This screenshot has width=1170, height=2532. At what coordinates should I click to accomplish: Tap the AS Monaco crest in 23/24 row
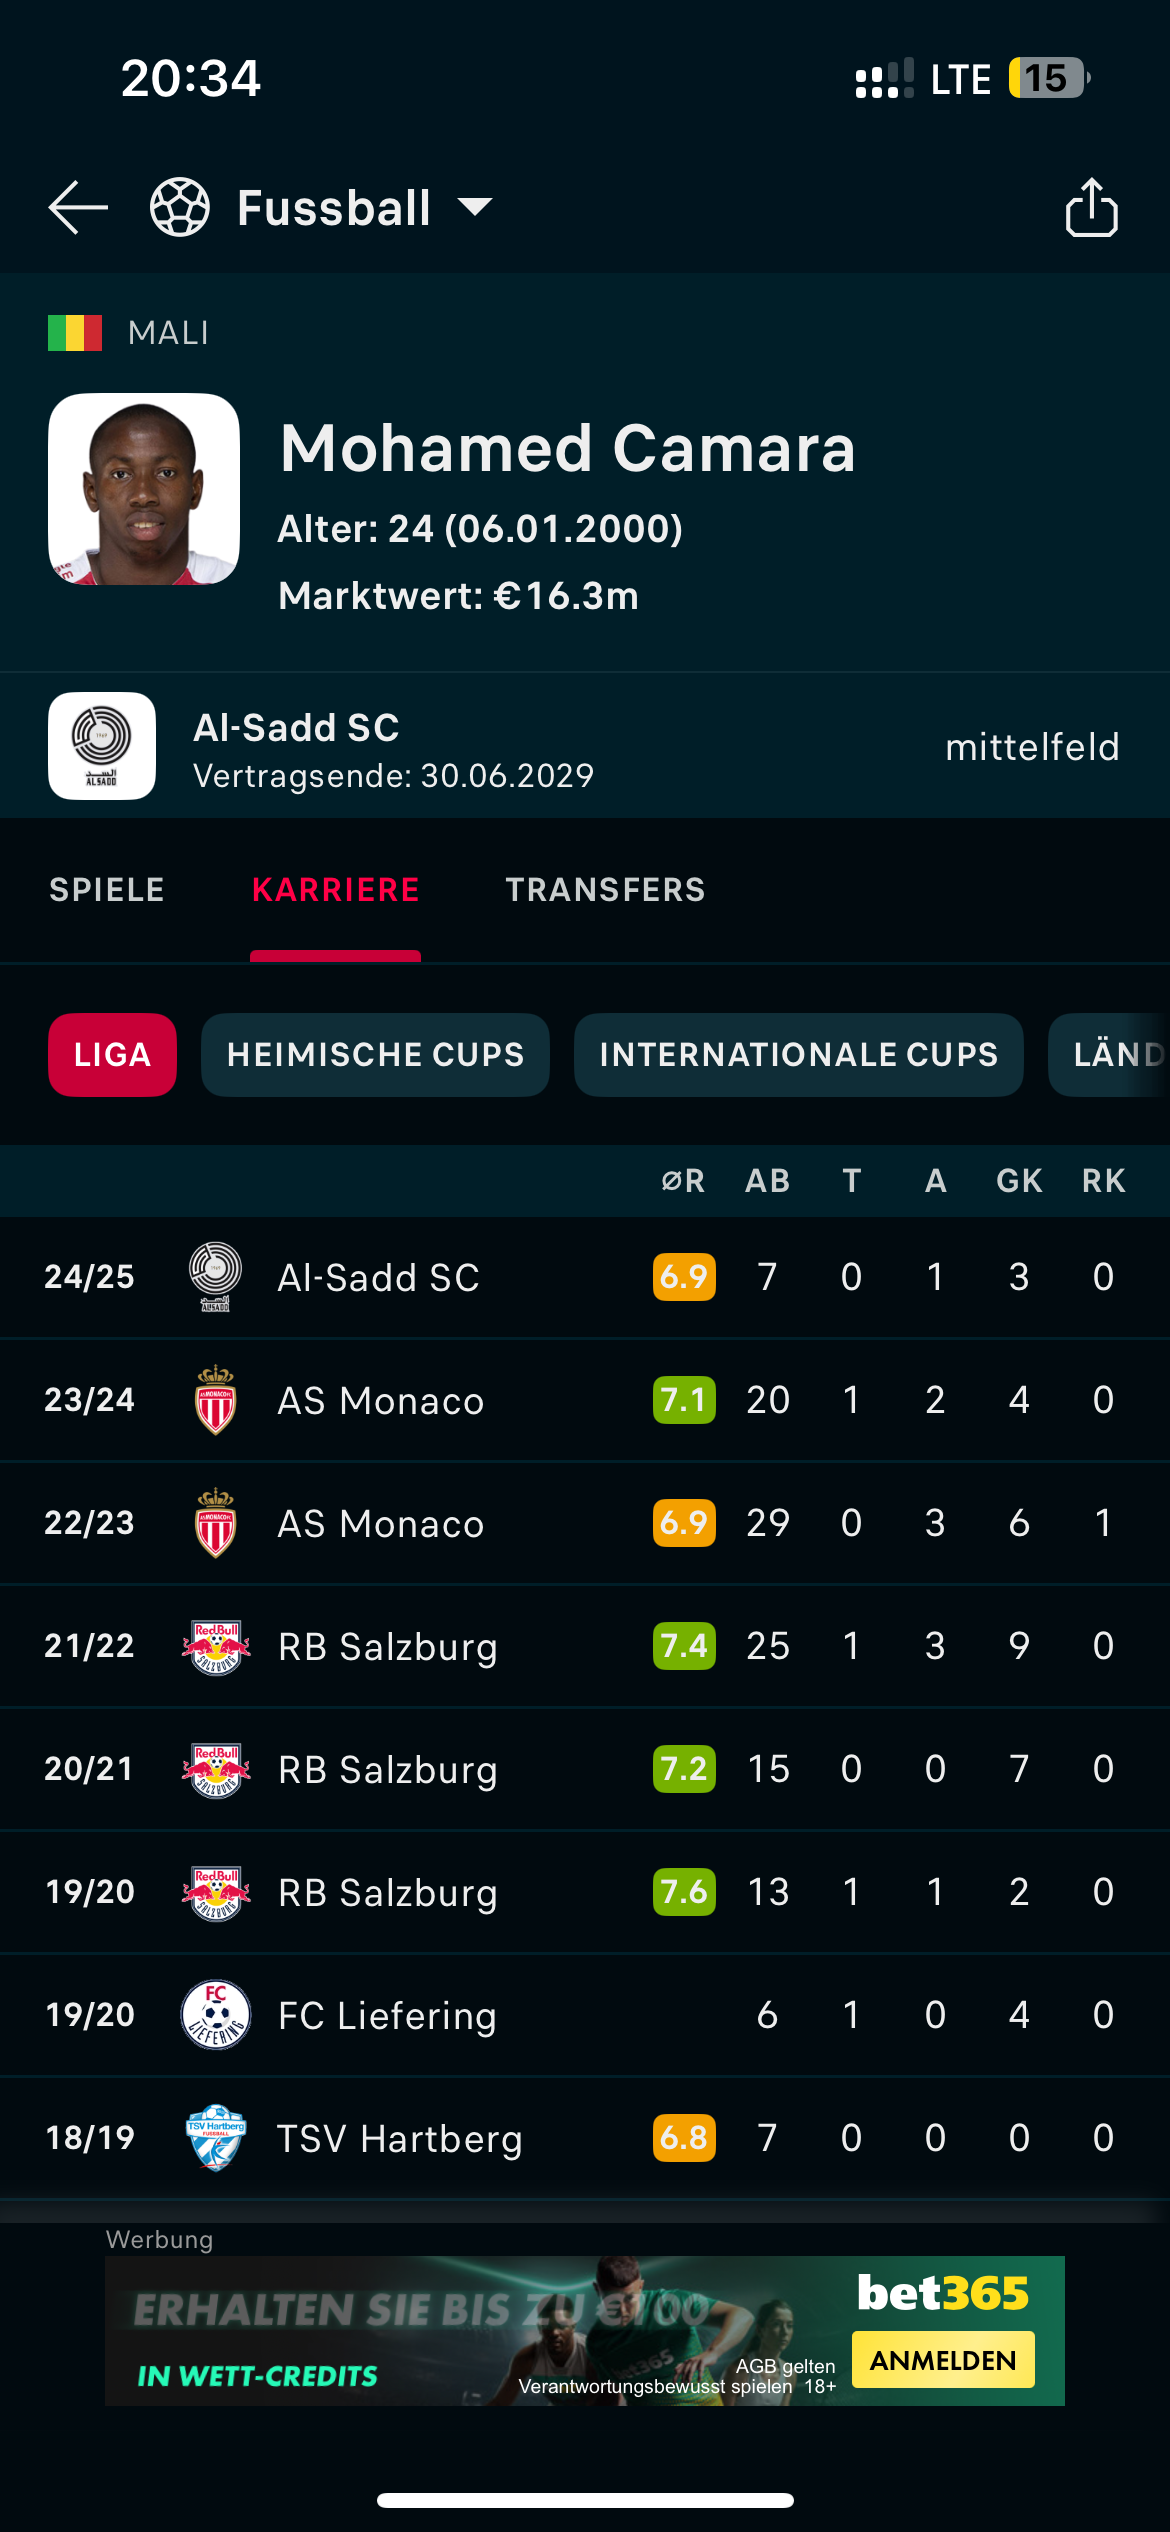tap(215, 1400)
